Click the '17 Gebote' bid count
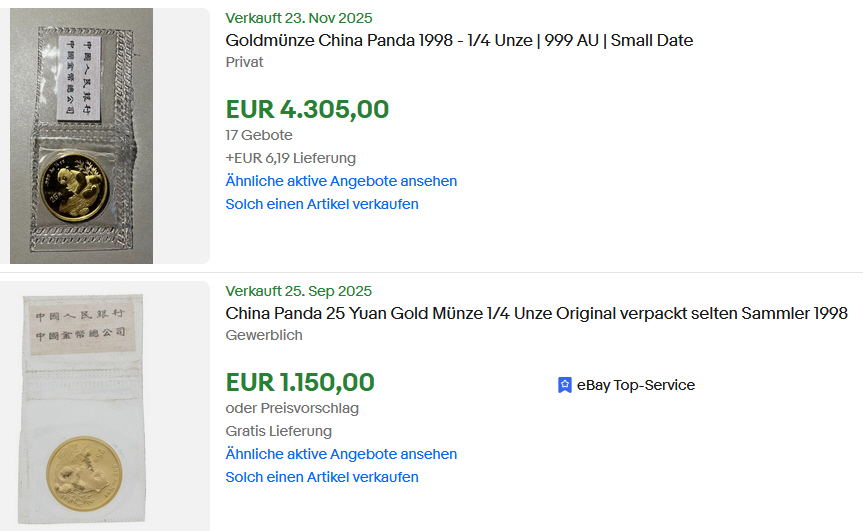 259,135
